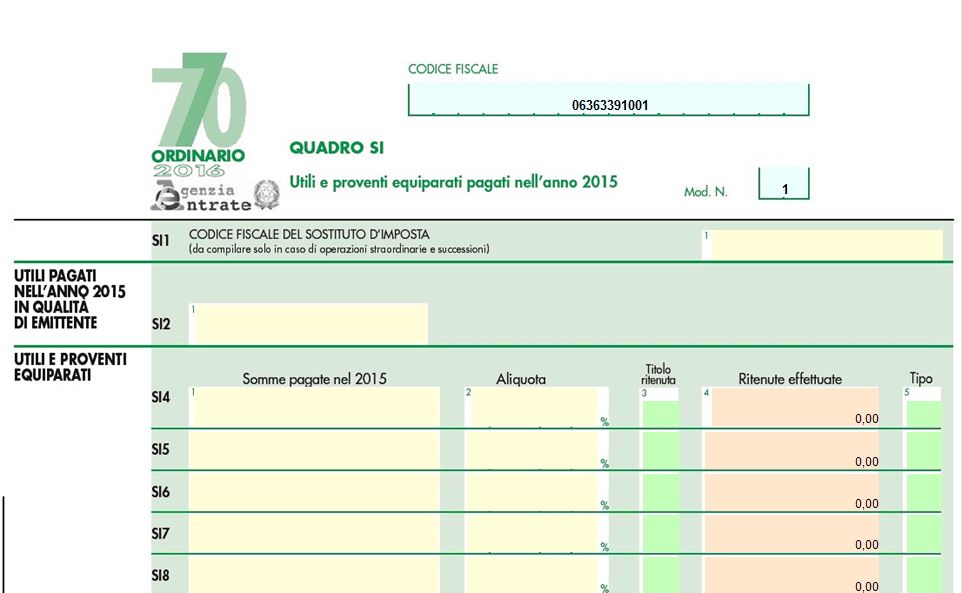Click the Italian Republic emblem icon
The width and height of the screenshot is (962, 593).
[267, 195]
